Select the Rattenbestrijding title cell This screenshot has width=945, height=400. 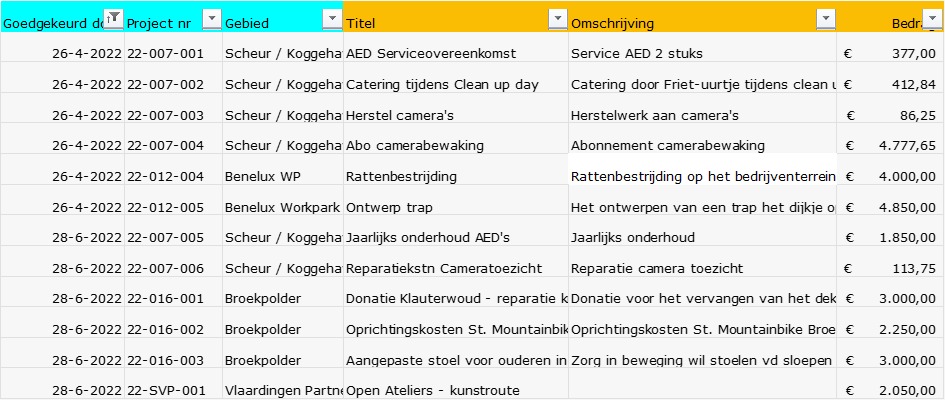tap(456, 176)
